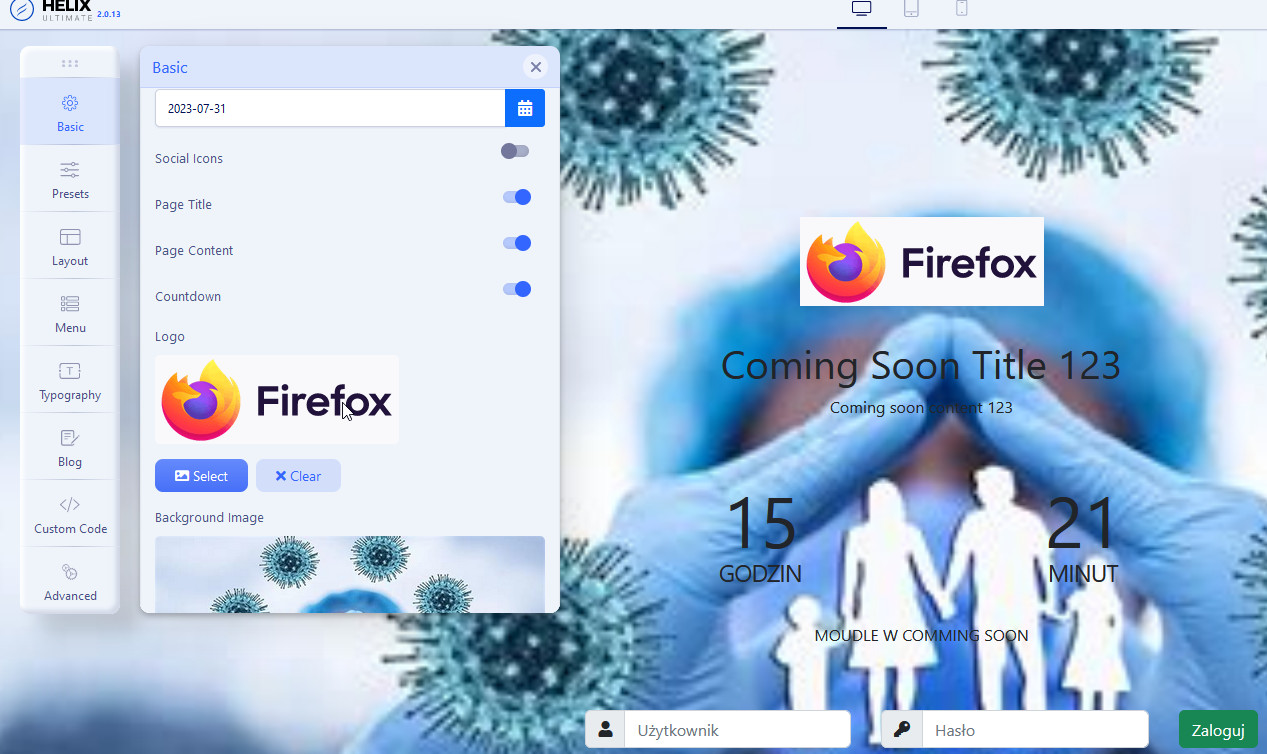The height and width of the screenshot is (754, 1267).
Task: Click the user icon beside Użytkownik field
Action: [x=605, y=730]
